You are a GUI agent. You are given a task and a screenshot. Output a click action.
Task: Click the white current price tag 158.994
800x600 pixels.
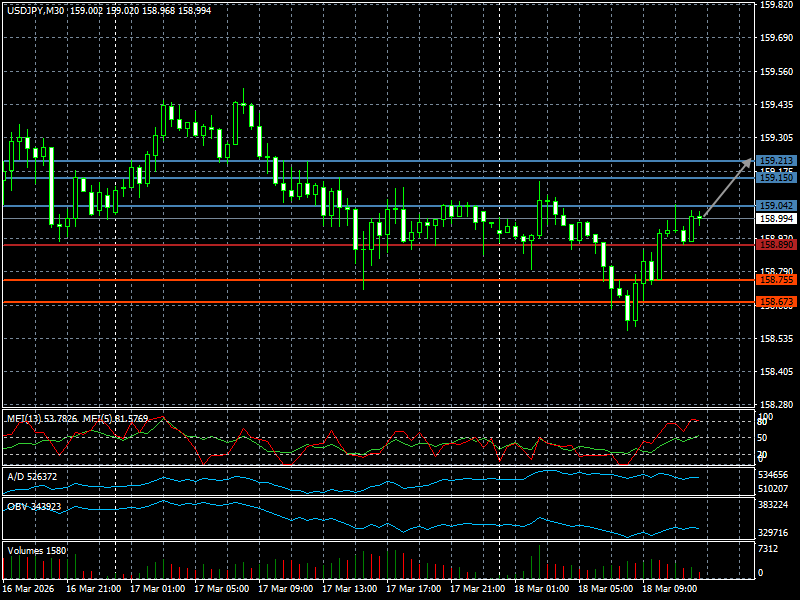tap(776, 218)
